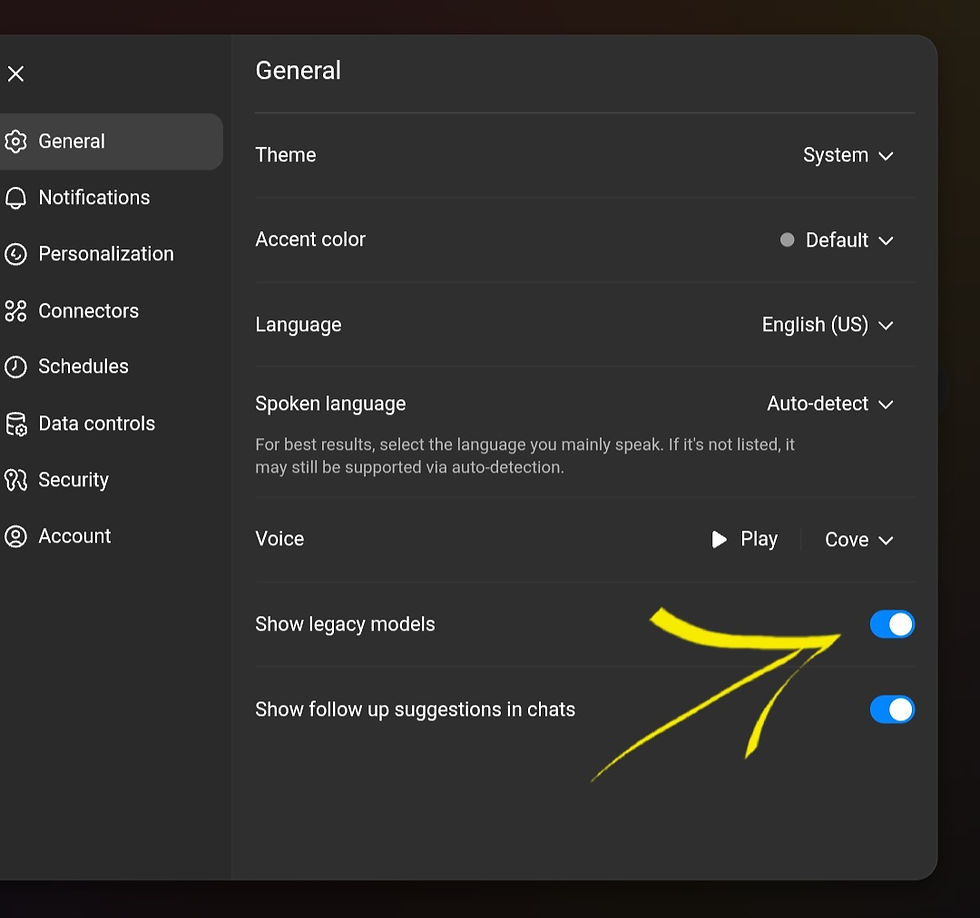Click the Notifications bell icon
The height and width of the screenshot is (918, 980).
16,198
